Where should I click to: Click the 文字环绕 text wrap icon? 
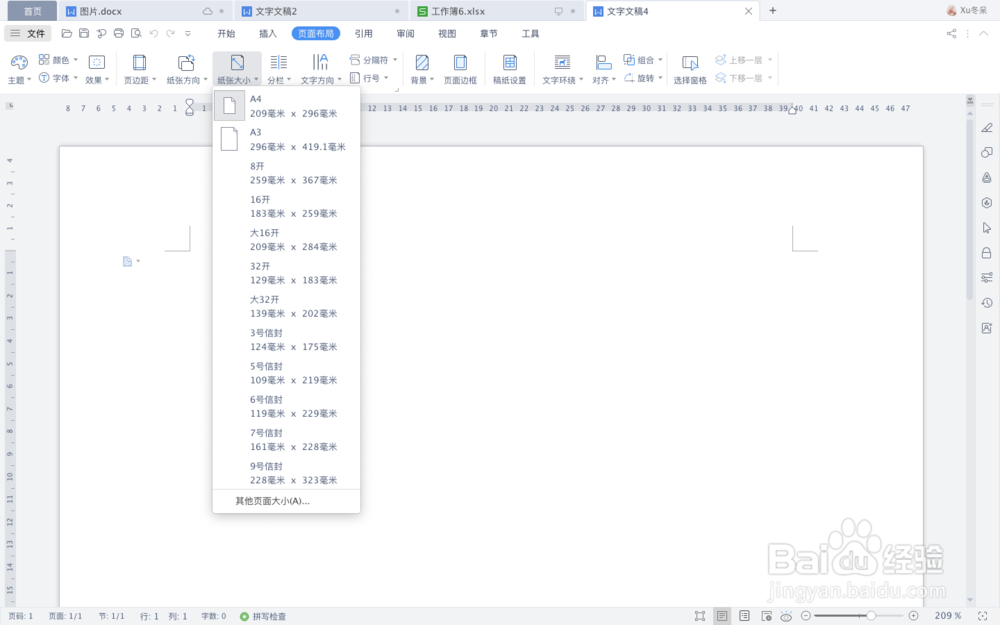562,62
